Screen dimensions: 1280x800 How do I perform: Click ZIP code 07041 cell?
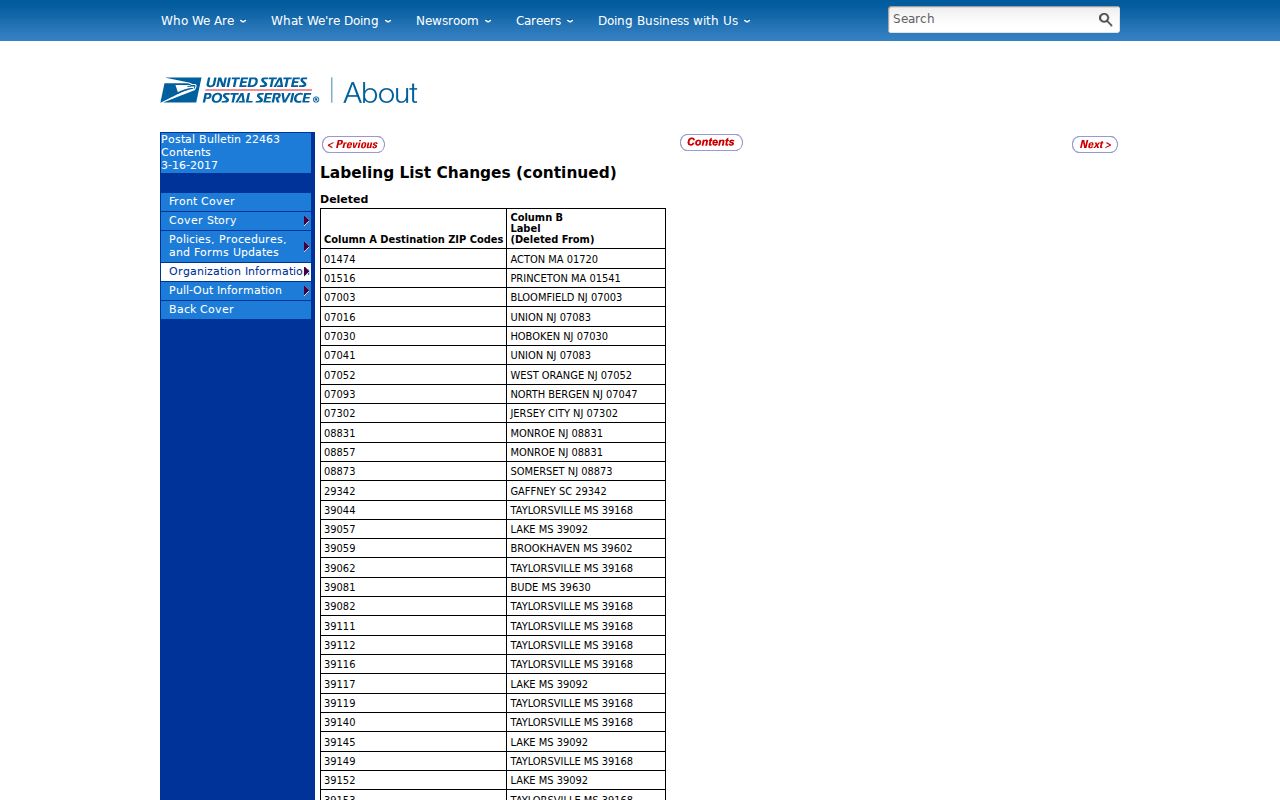(x=413, y=355)
